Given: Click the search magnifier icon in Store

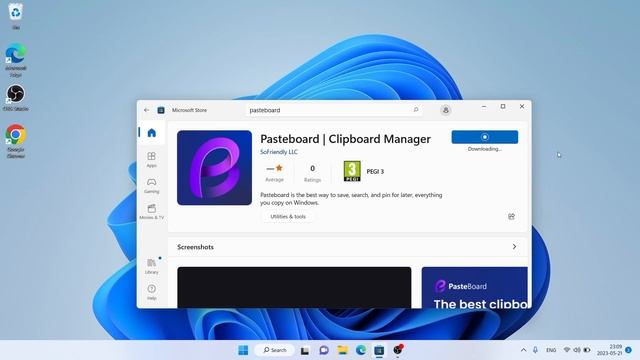Looking at the screenshot, I should [x=416, y=110].
